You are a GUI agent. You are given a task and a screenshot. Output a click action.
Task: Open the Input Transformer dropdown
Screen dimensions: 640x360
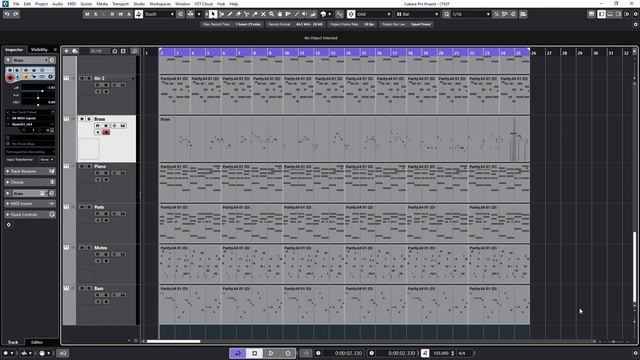(x=47, y=160)
